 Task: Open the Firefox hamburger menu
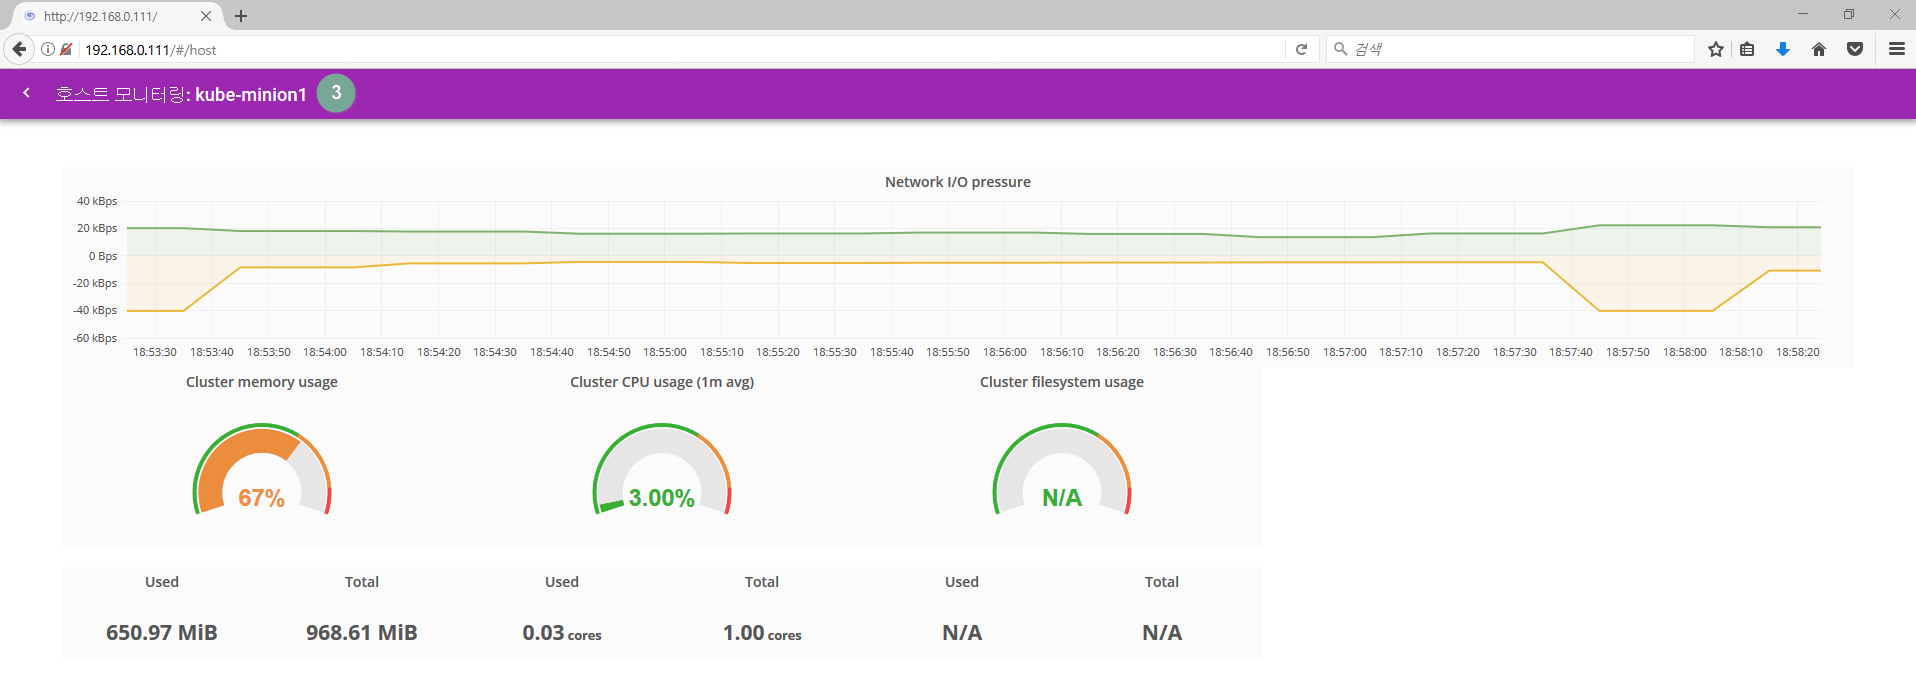[x=1896, y=49]
